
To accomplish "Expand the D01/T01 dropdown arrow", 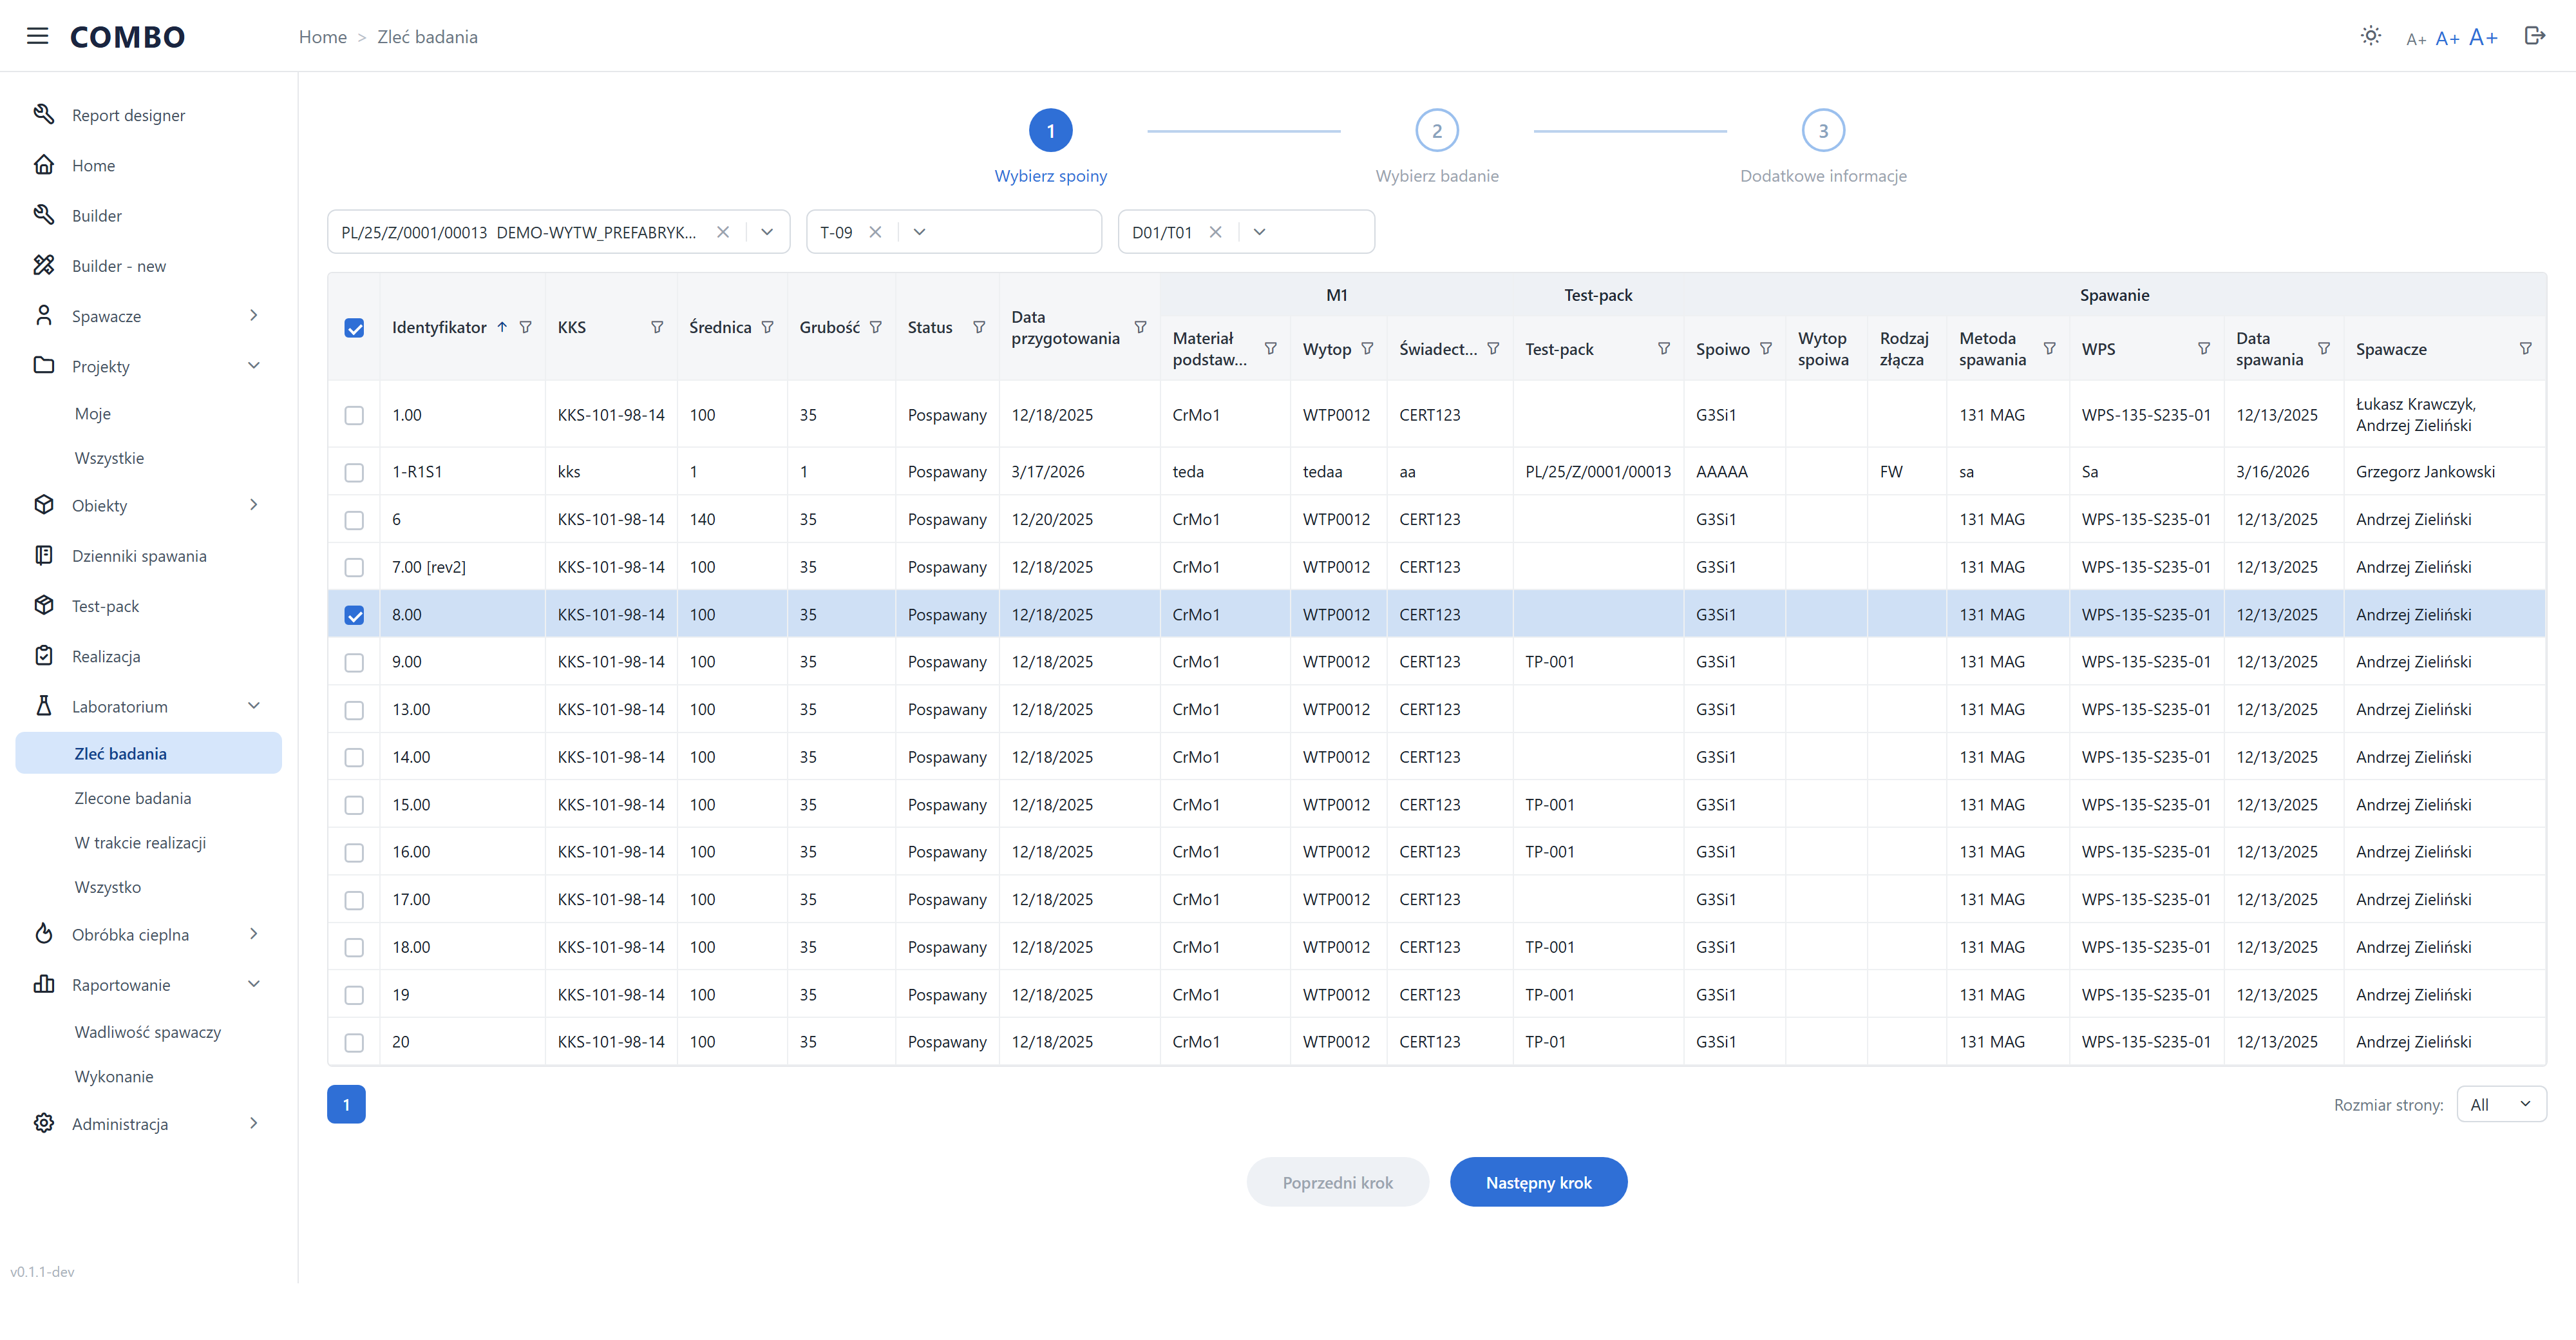I will (1259, 232).
